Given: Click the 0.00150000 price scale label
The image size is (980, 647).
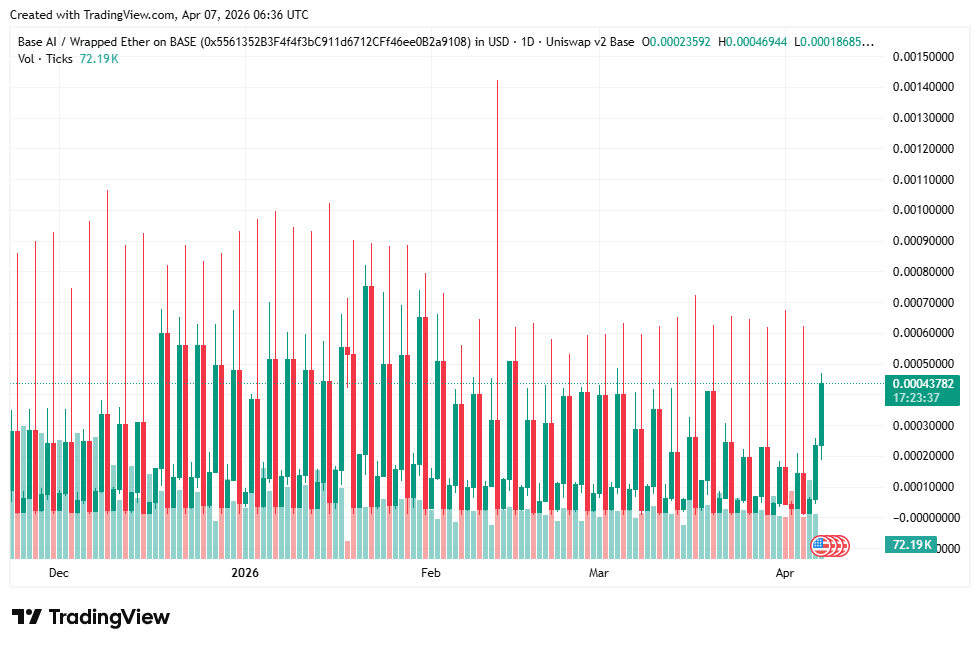Looking at the screenshot, I should pyautogui.click(x=922, y=57).
